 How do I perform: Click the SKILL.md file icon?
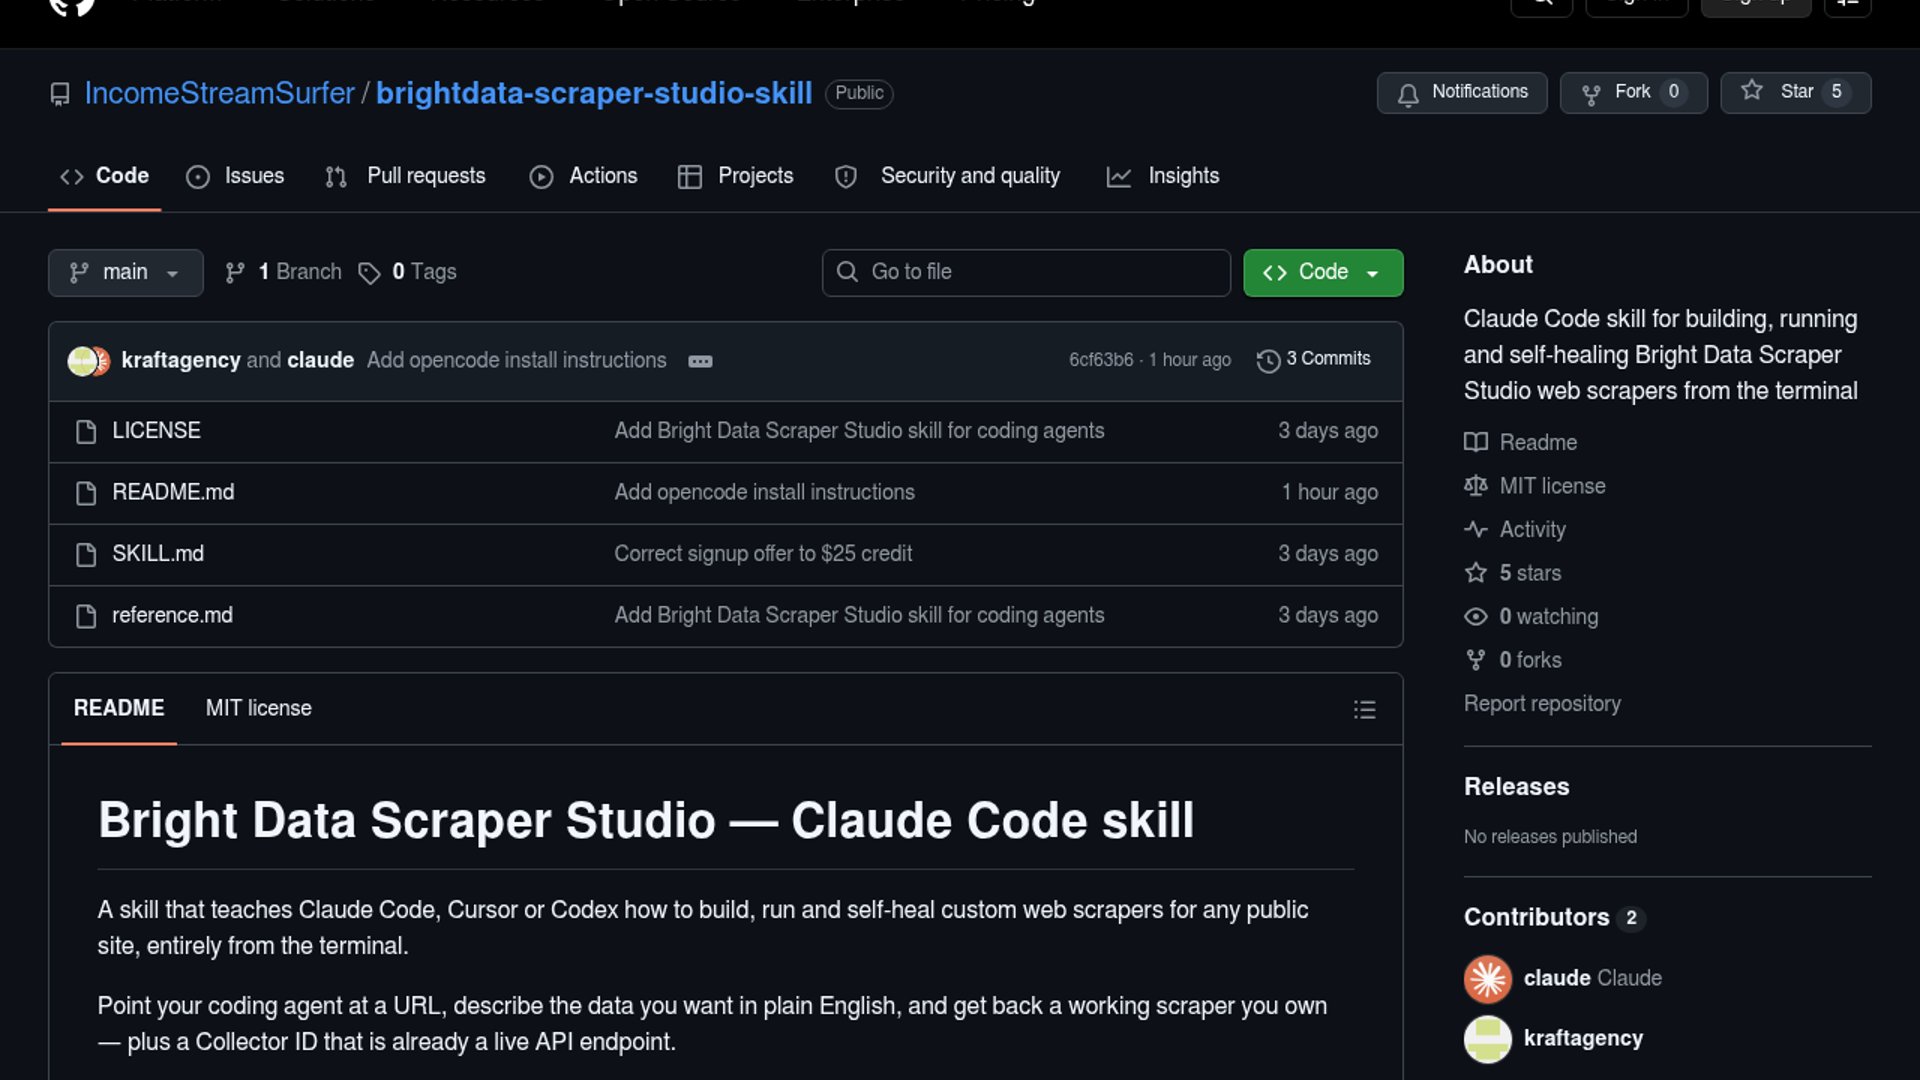tap(86, 554)
